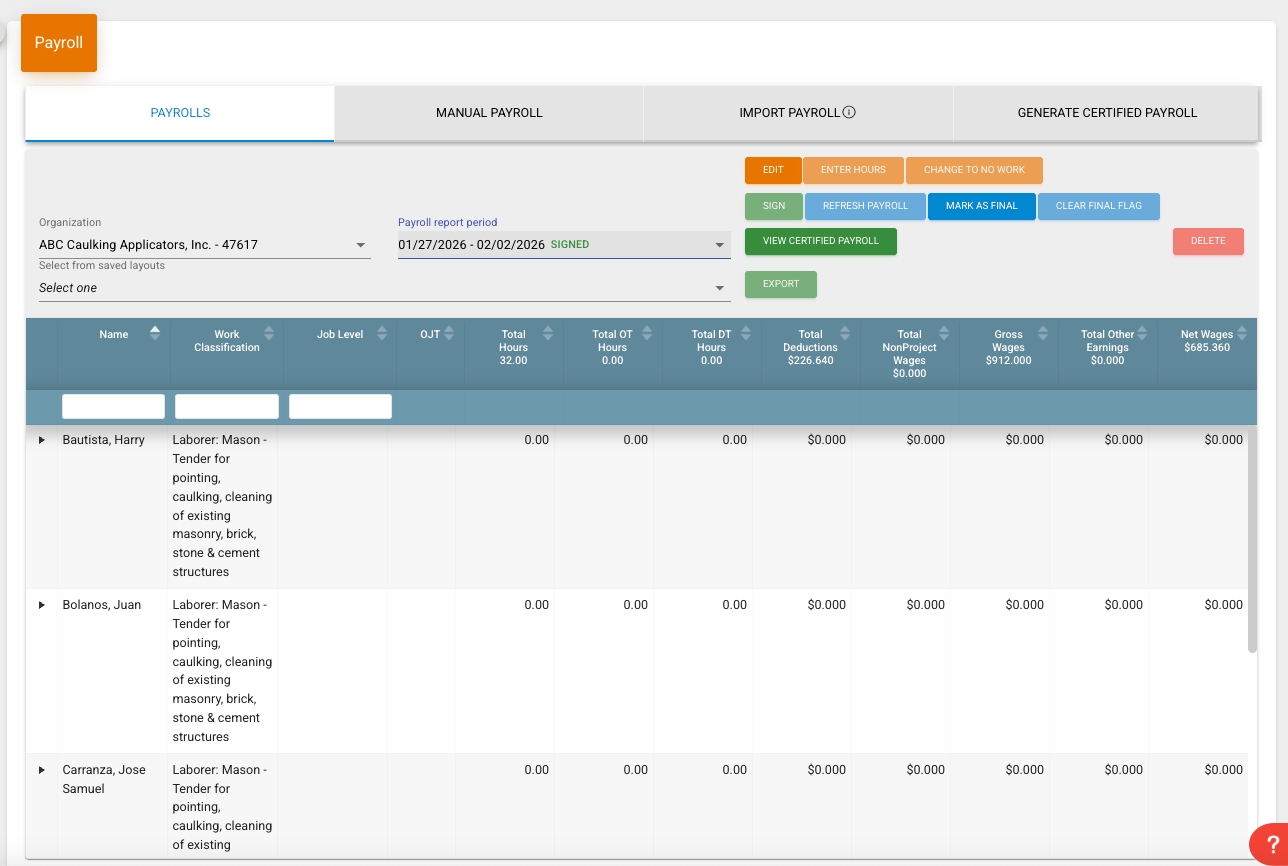Click Total Deductions value $226.640
The image size is (1288, 866).
[x=810, y=361]
